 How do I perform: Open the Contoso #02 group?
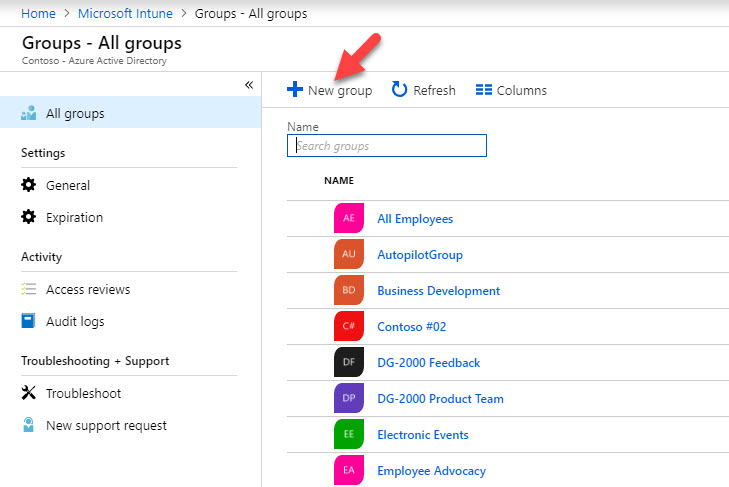click(411, 327)
